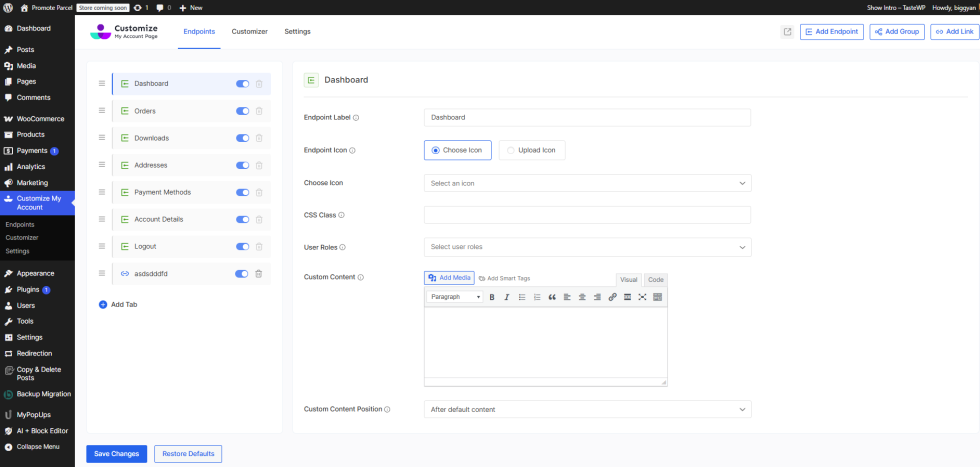This screenshot has height=467, width=980.
Task: Click the external preview icon beside Add Endpoint
Action: (x=787, y=32)
